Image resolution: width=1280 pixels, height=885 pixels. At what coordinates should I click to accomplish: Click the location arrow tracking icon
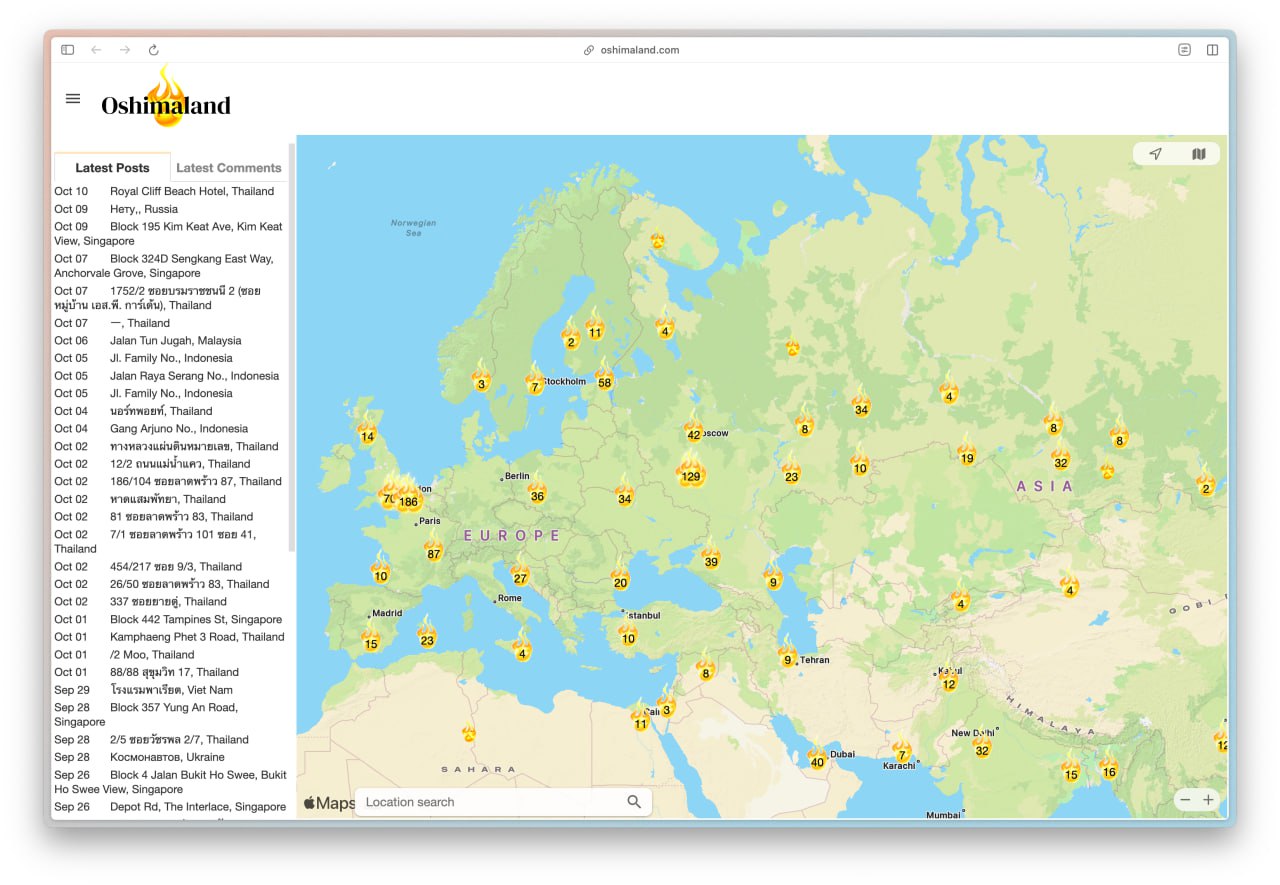coord(1155,154)
